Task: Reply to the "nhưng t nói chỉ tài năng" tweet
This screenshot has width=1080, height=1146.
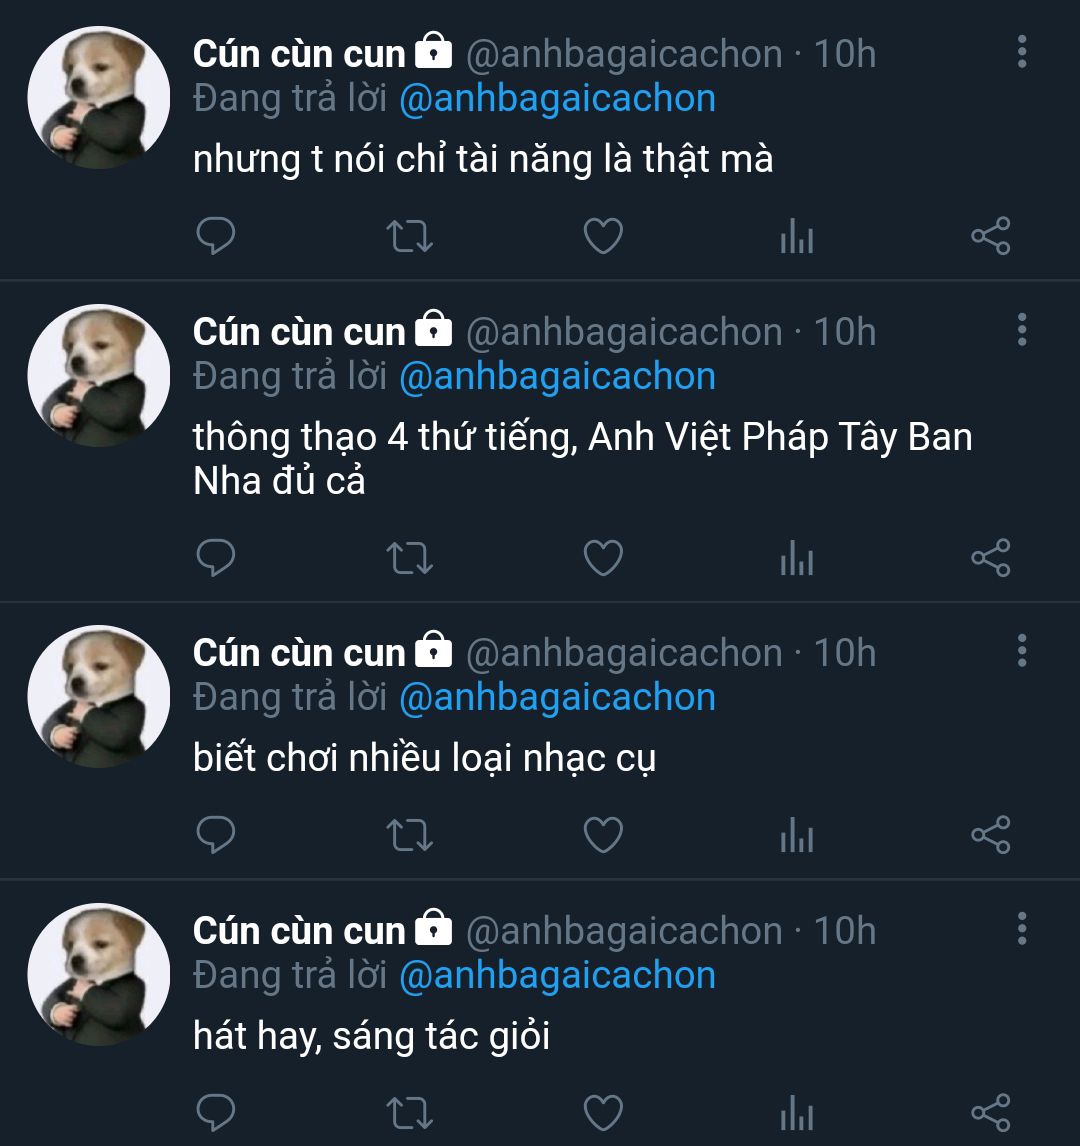Action: coord(215,237)
